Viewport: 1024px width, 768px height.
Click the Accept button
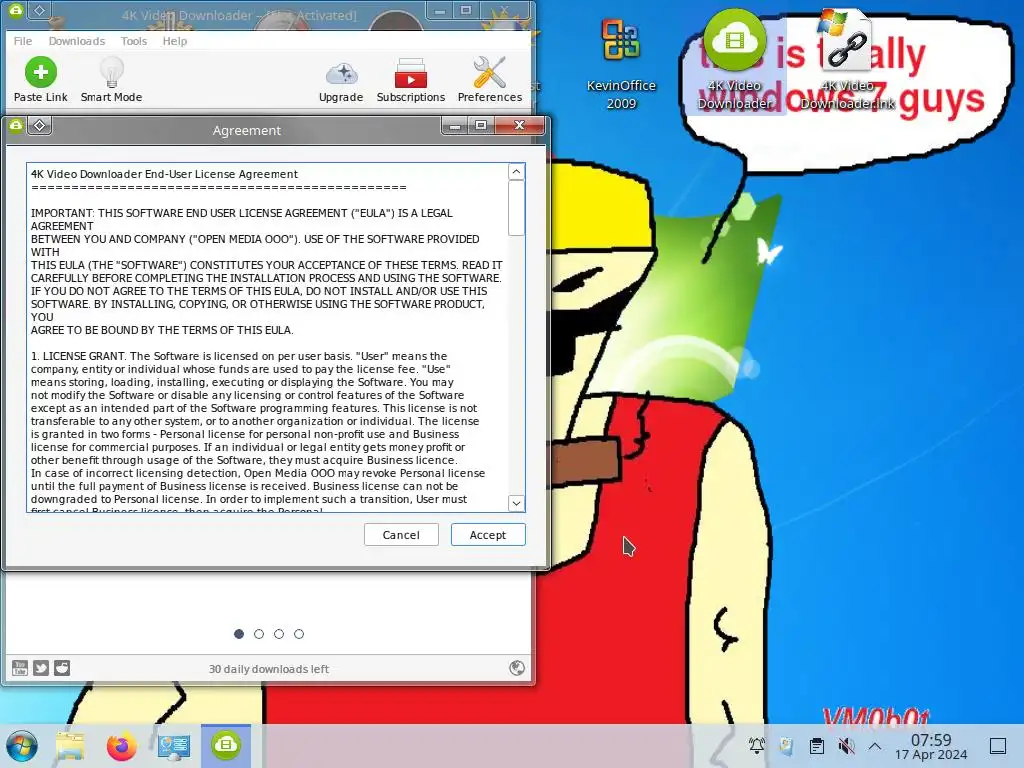click(x=488, y=535)
